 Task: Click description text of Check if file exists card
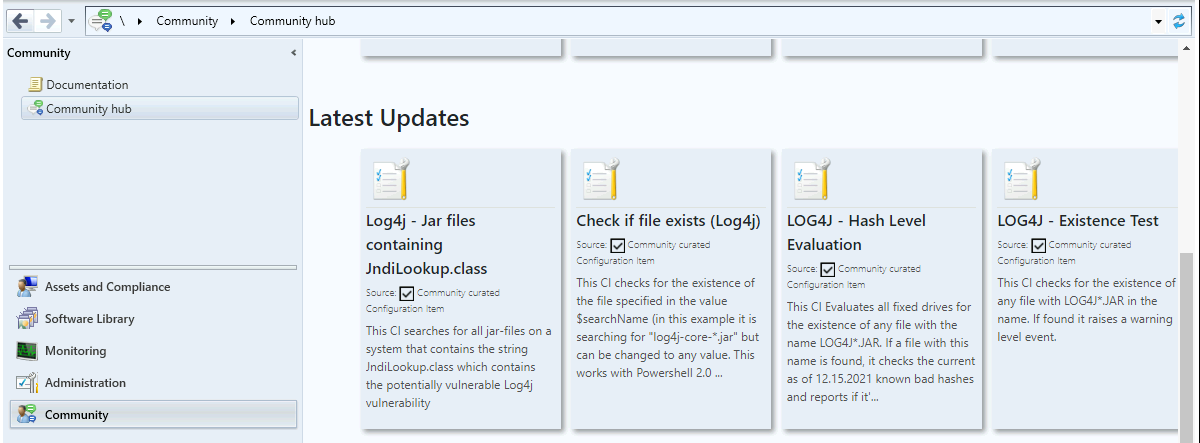point(668,328)
